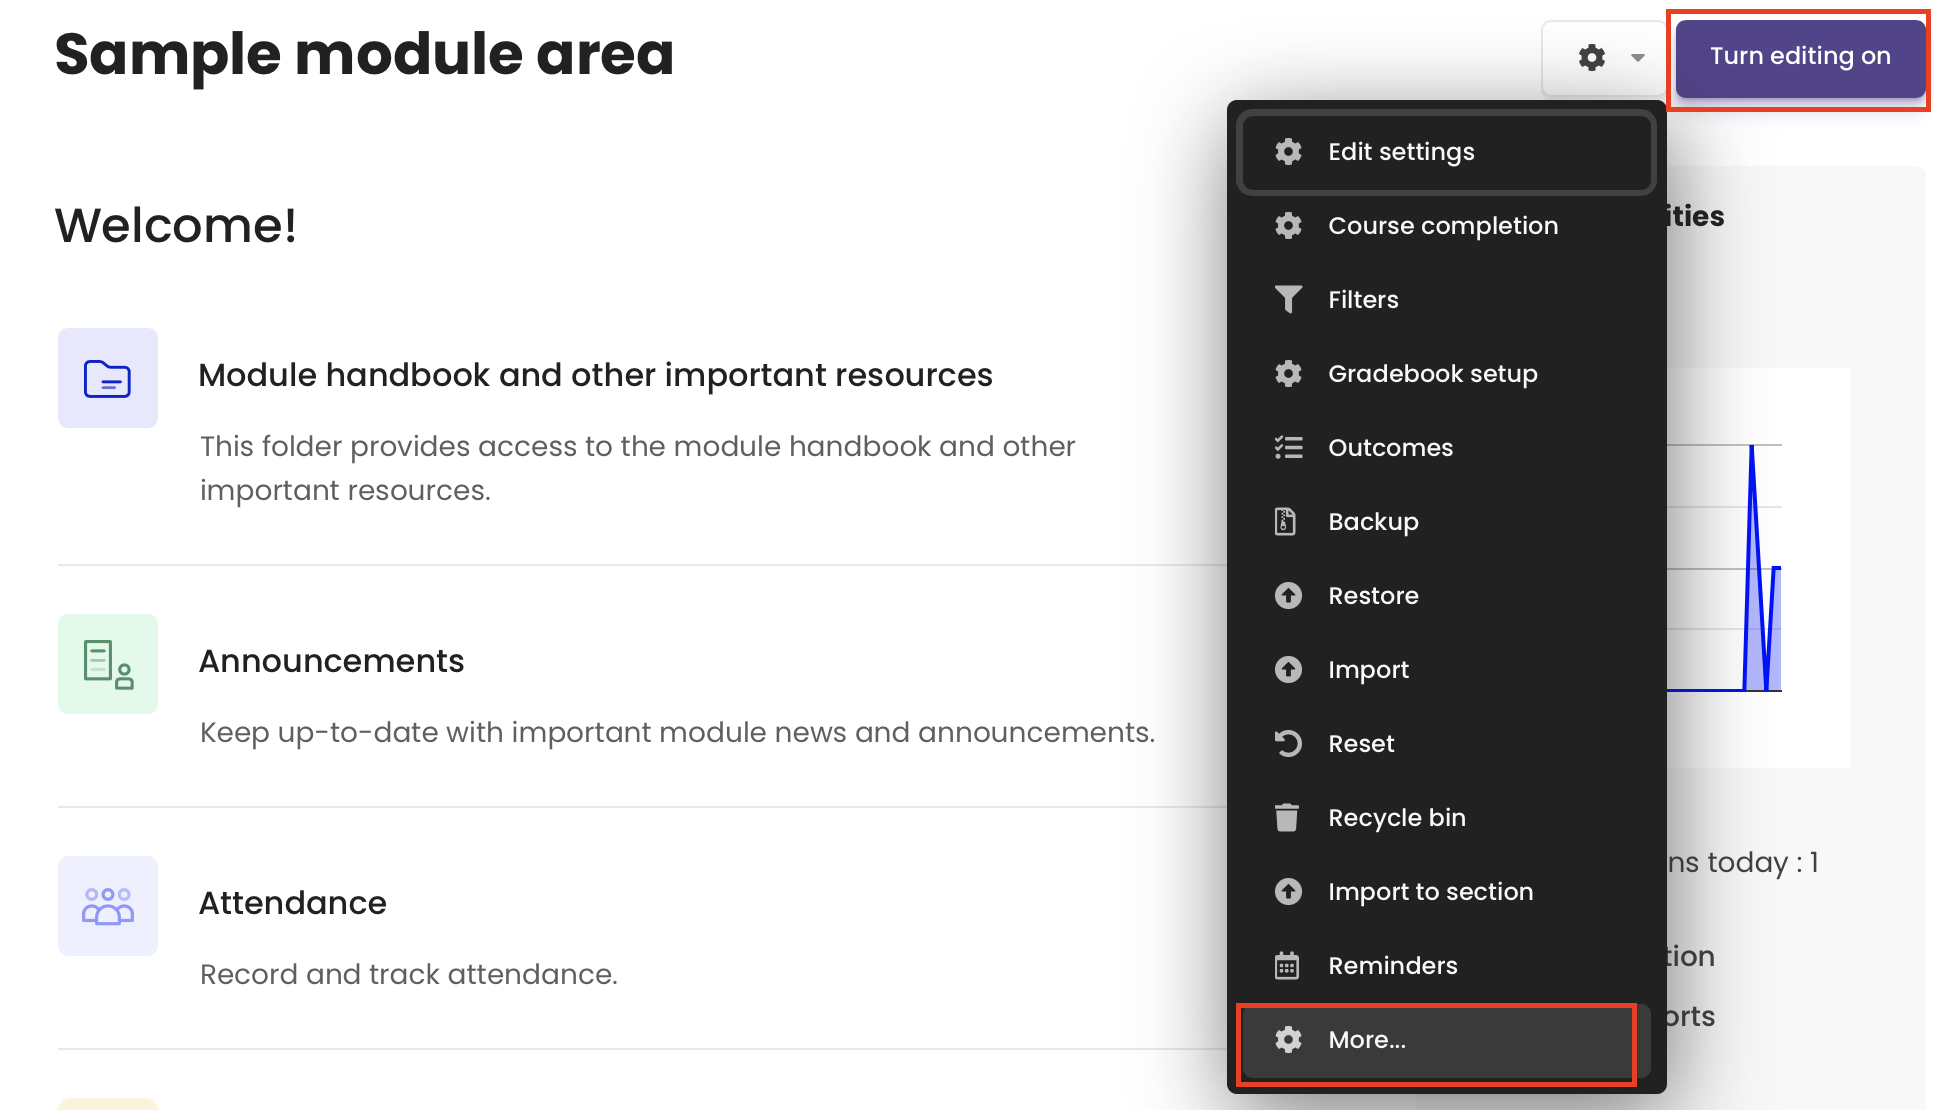Click the Outcomes checklist icon
Image resolution: width=1934 pixels, height=1110 pixels.
(1288, 448)
